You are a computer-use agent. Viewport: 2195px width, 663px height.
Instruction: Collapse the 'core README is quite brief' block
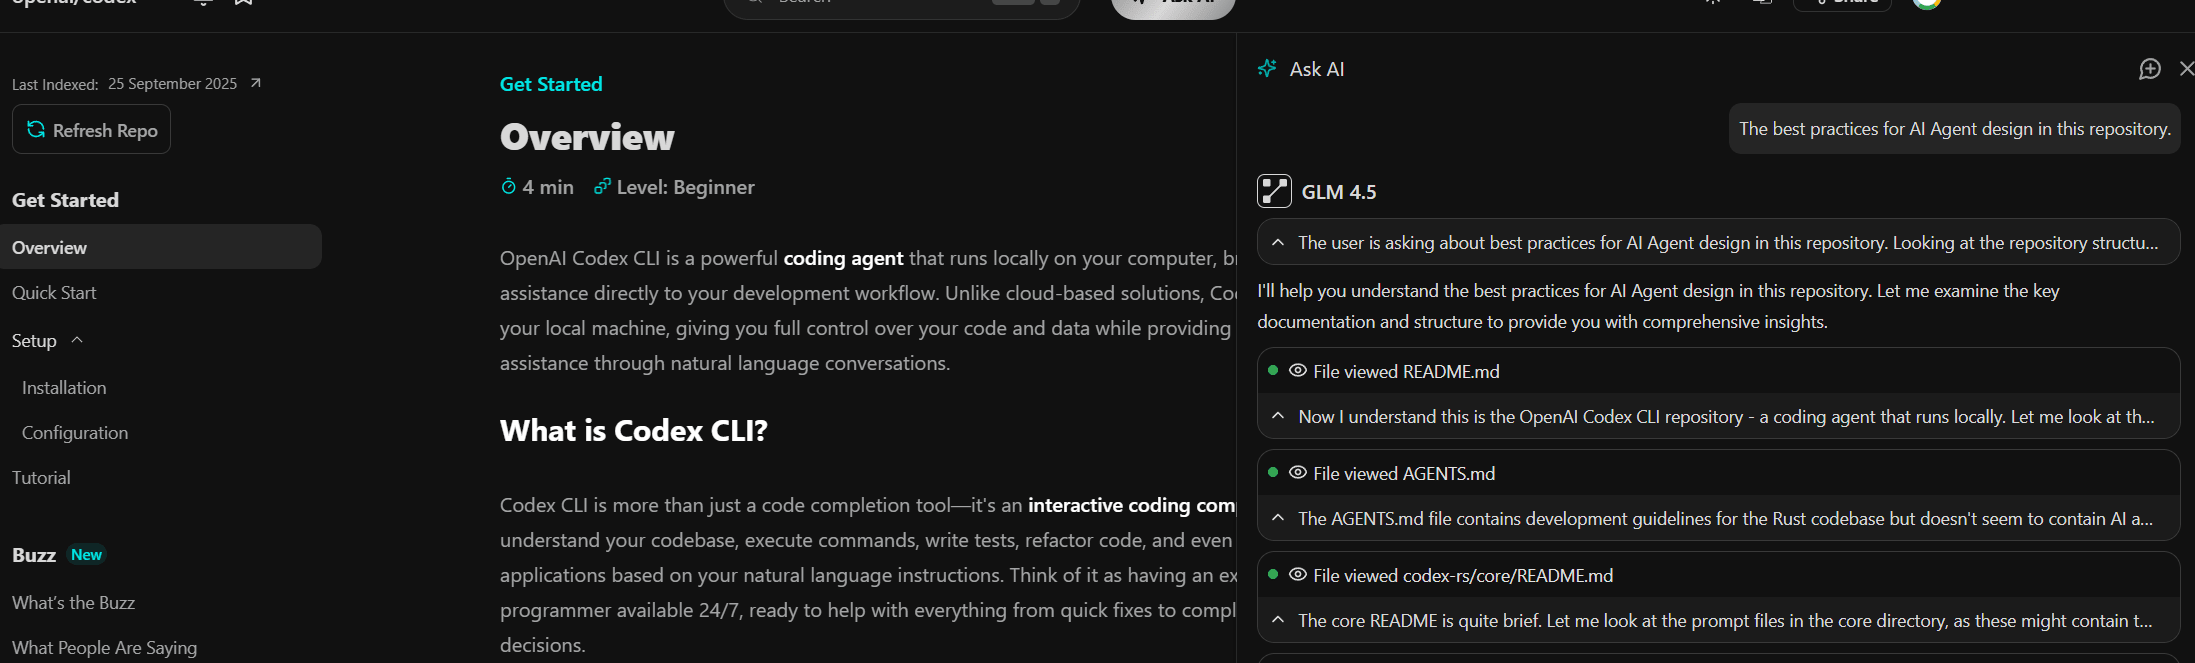tap(1278, 620)
